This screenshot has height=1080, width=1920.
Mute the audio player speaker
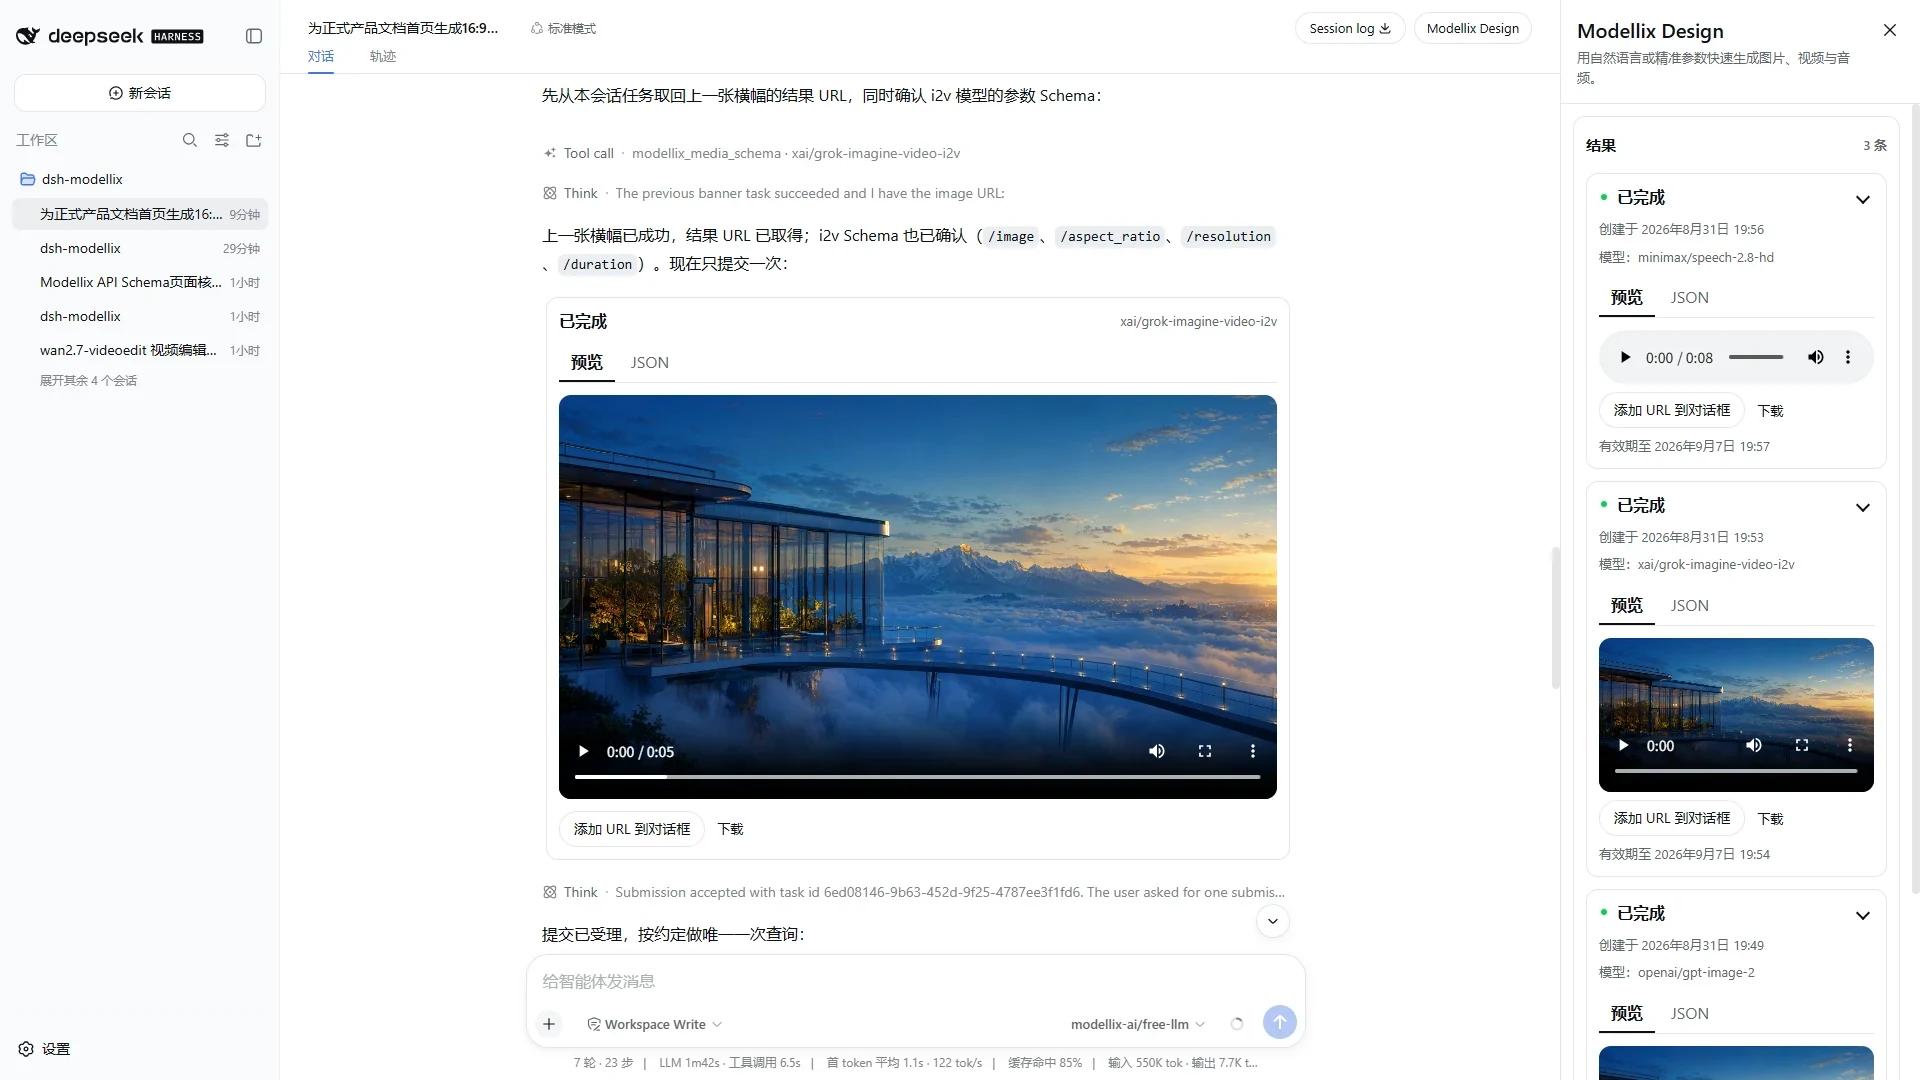click(x=1816, y=358)
